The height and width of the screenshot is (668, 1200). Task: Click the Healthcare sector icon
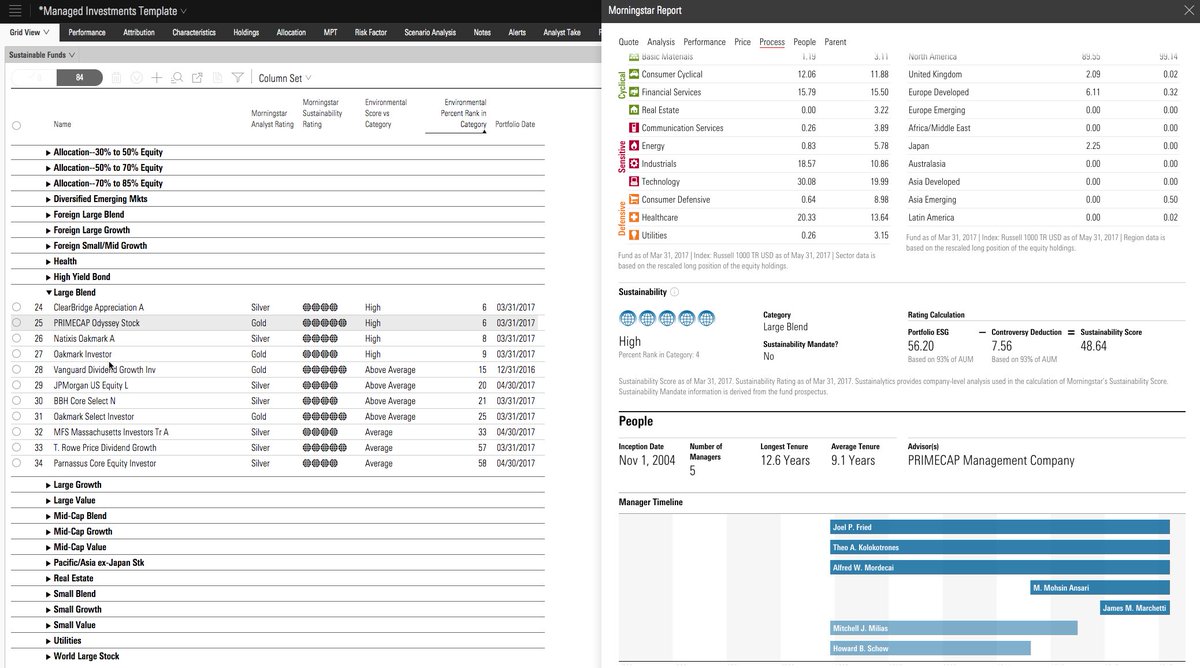633,218
